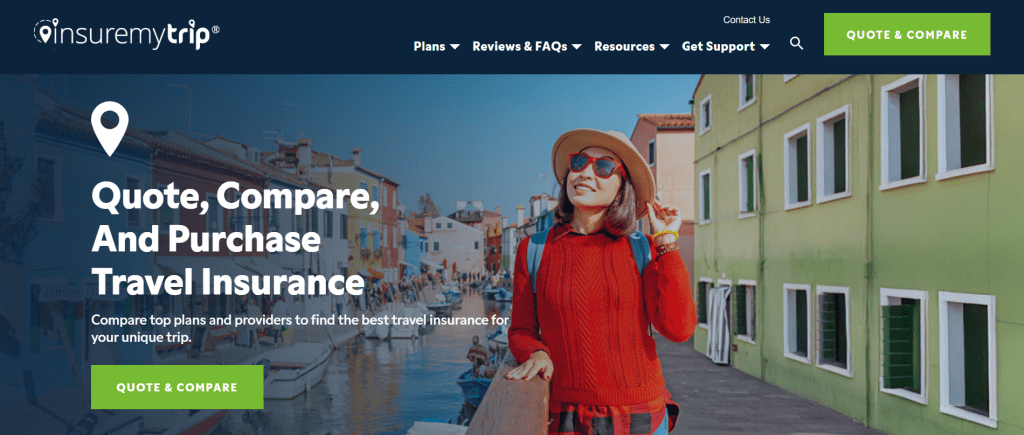The height and width of the screenshot is (435, 1024).
Task: Click the pin icon in the logo
Action: tap(44, 31)
